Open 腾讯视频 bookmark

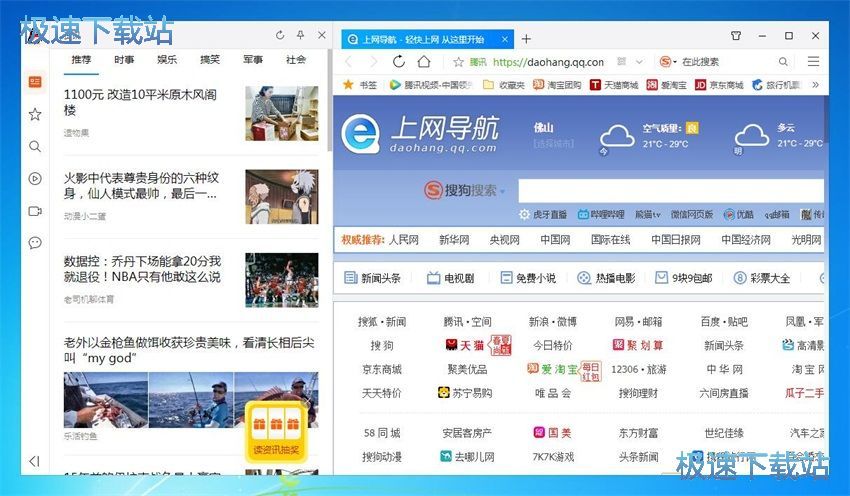point(432,85)
